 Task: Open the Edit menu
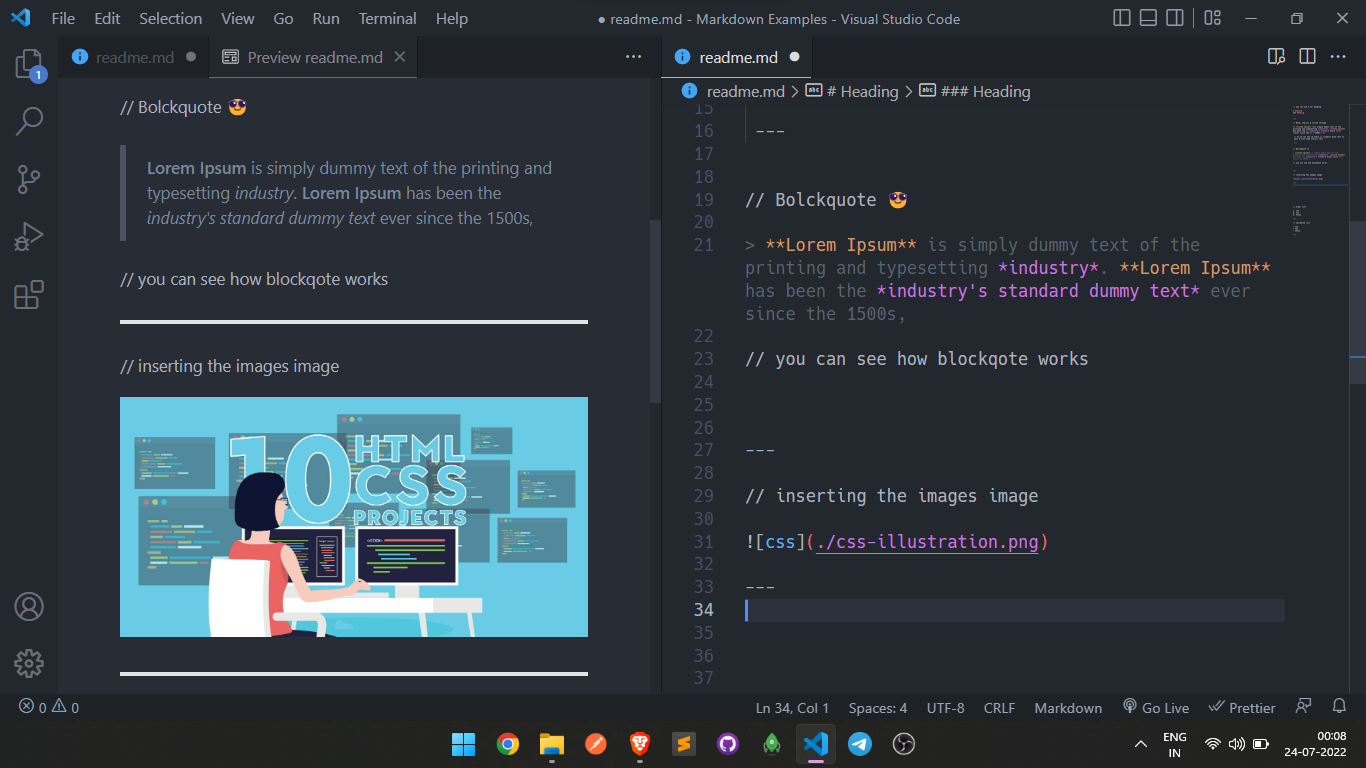(107, 18)
